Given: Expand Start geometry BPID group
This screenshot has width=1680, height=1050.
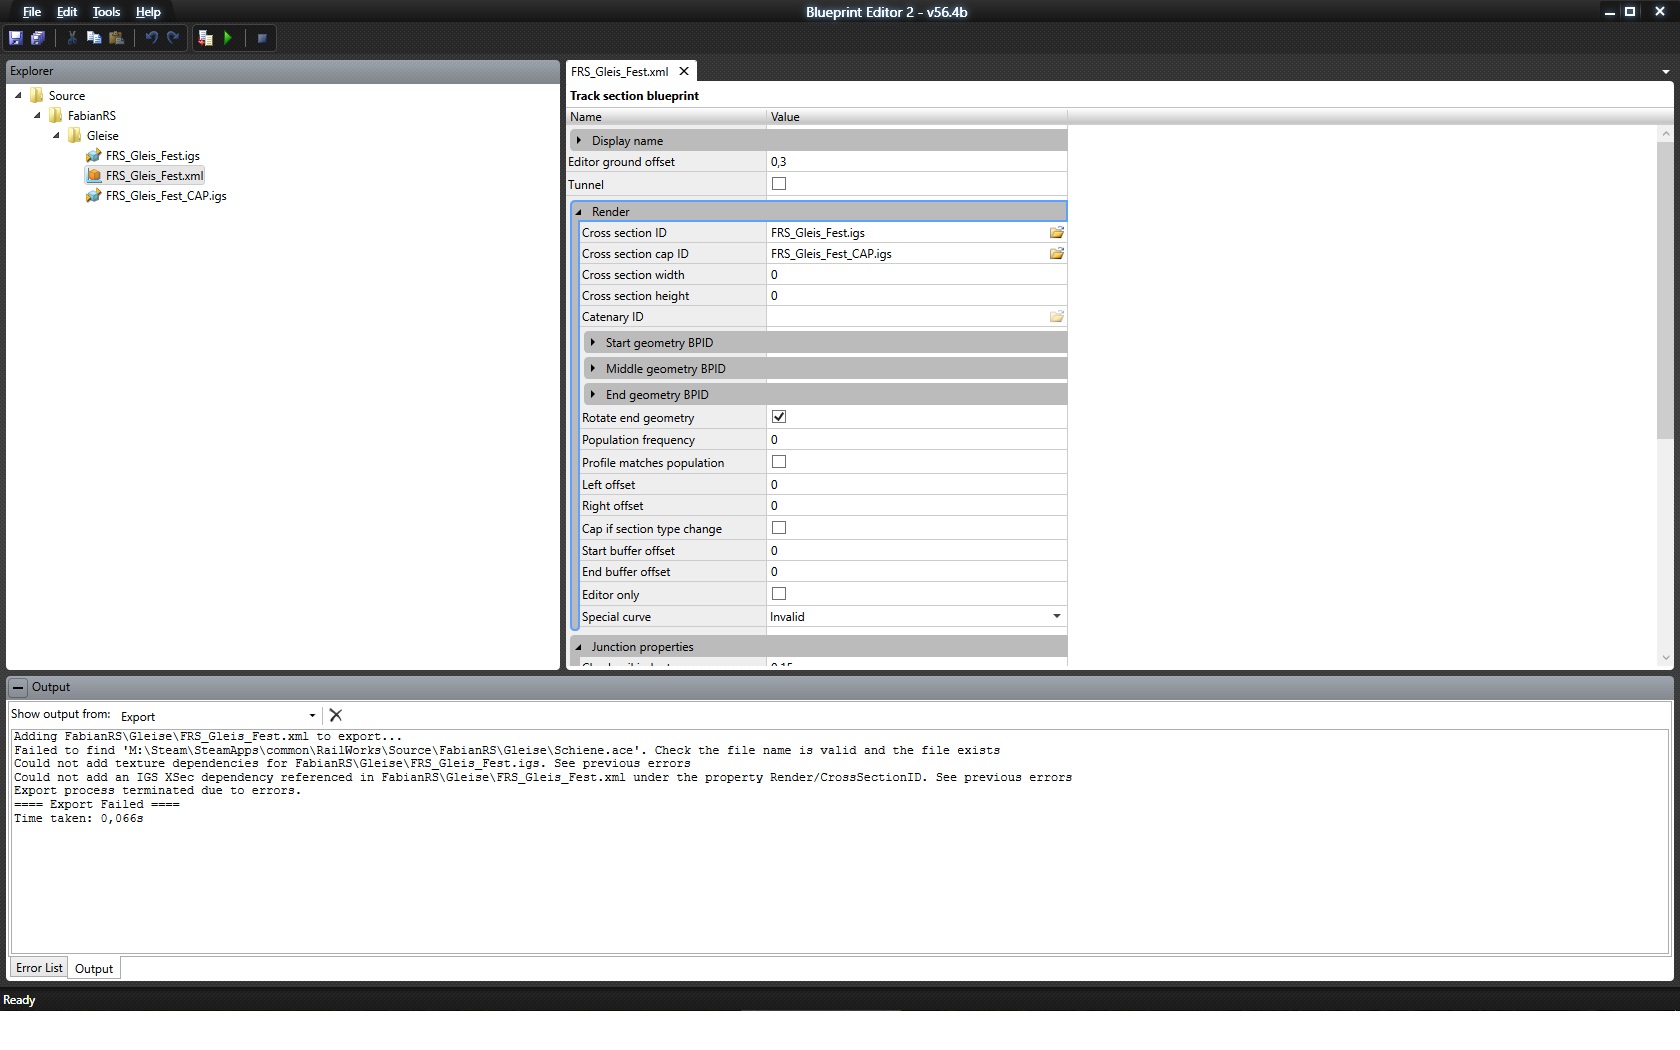Looking at the screenshot, I should (593, 342).
